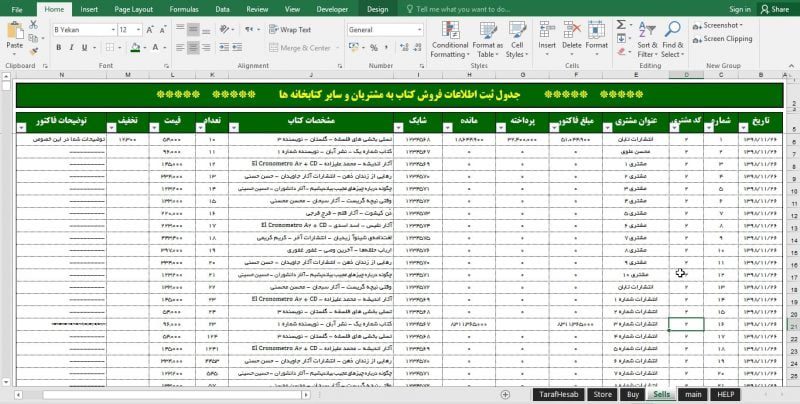The image size is (800, 404).
Task: Switch to the TarafHesab sheet
Action: [558, 394]
